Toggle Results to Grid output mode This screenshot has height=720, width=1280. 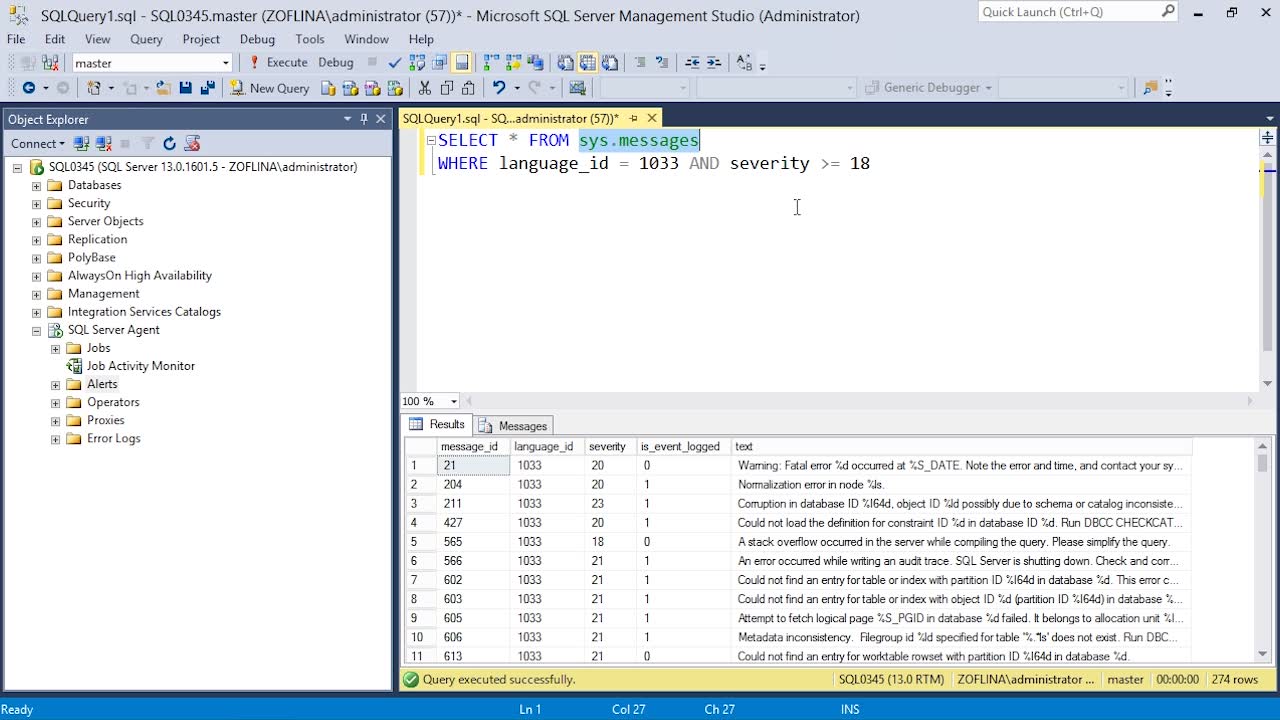tap(587, 62)
